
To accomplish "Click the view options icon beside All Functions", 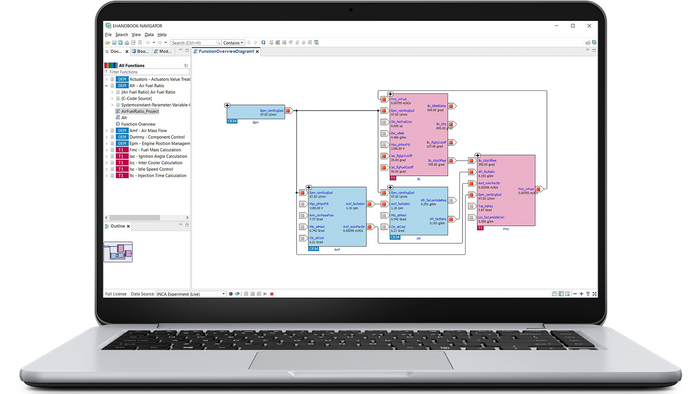I will [x=186, y=66].
